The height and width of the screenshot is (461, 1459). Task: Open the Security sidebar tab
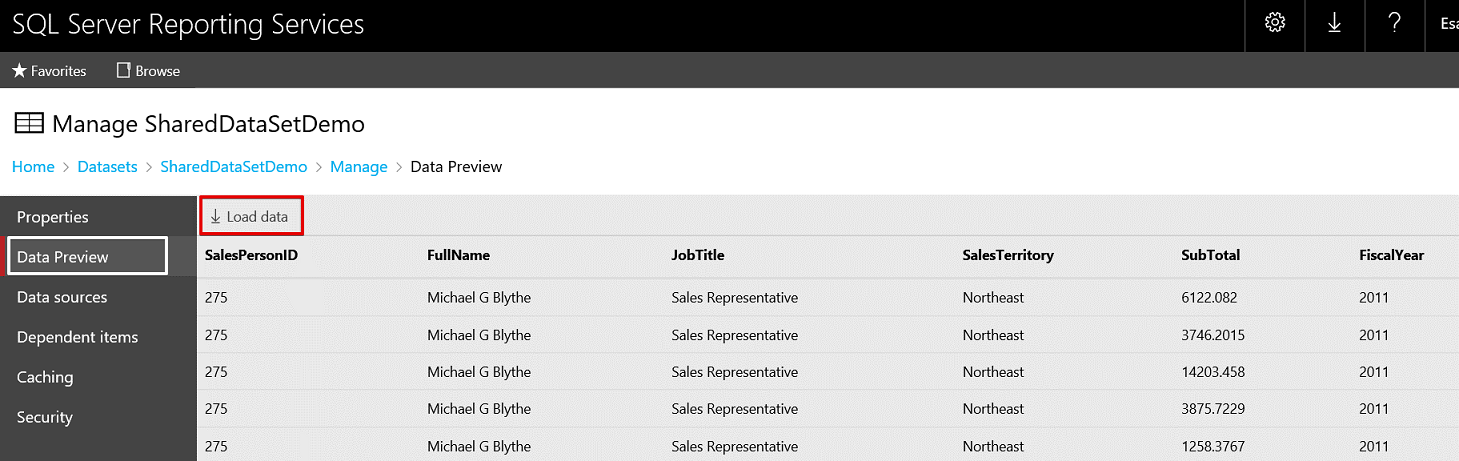pyautogui.click(x=45, y=417)
